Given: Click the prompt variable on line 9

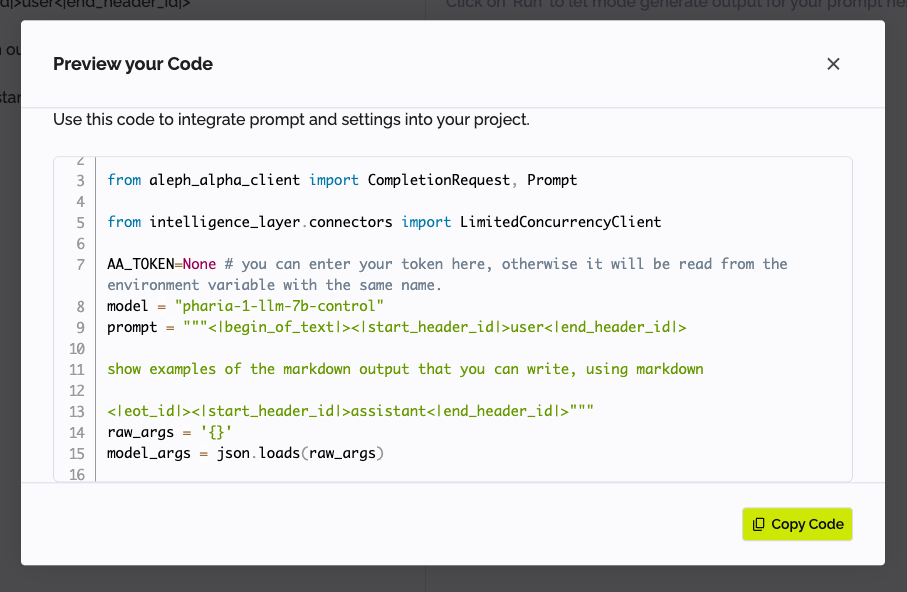Looking at the screenshot, I should tap(132, 327).
